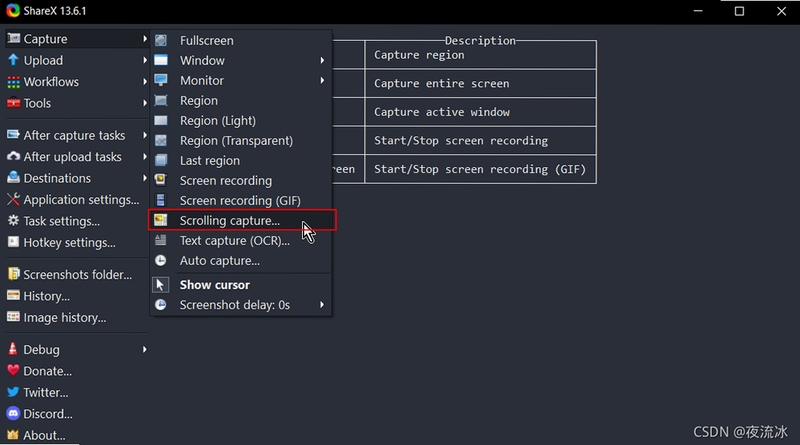Click the Discord icon in sidebar
This screenshot has width=800, height=445.
(13, 413)
